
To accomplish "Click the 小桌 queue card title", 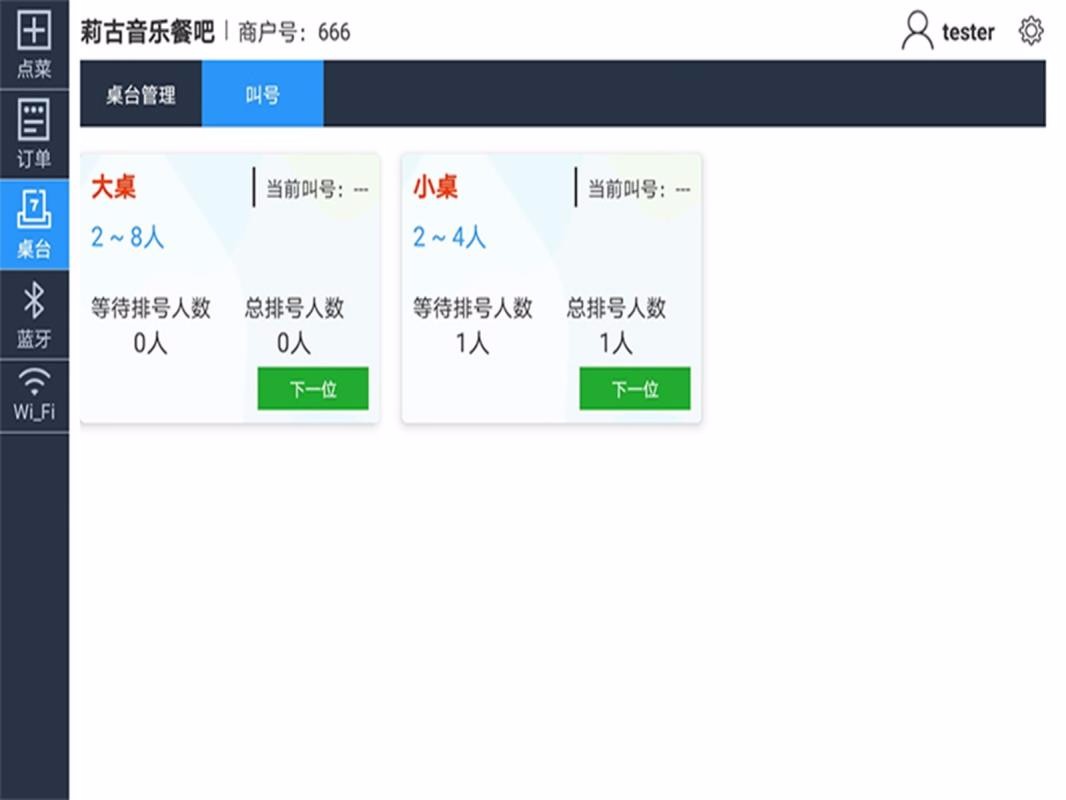I will pos(436,187).
